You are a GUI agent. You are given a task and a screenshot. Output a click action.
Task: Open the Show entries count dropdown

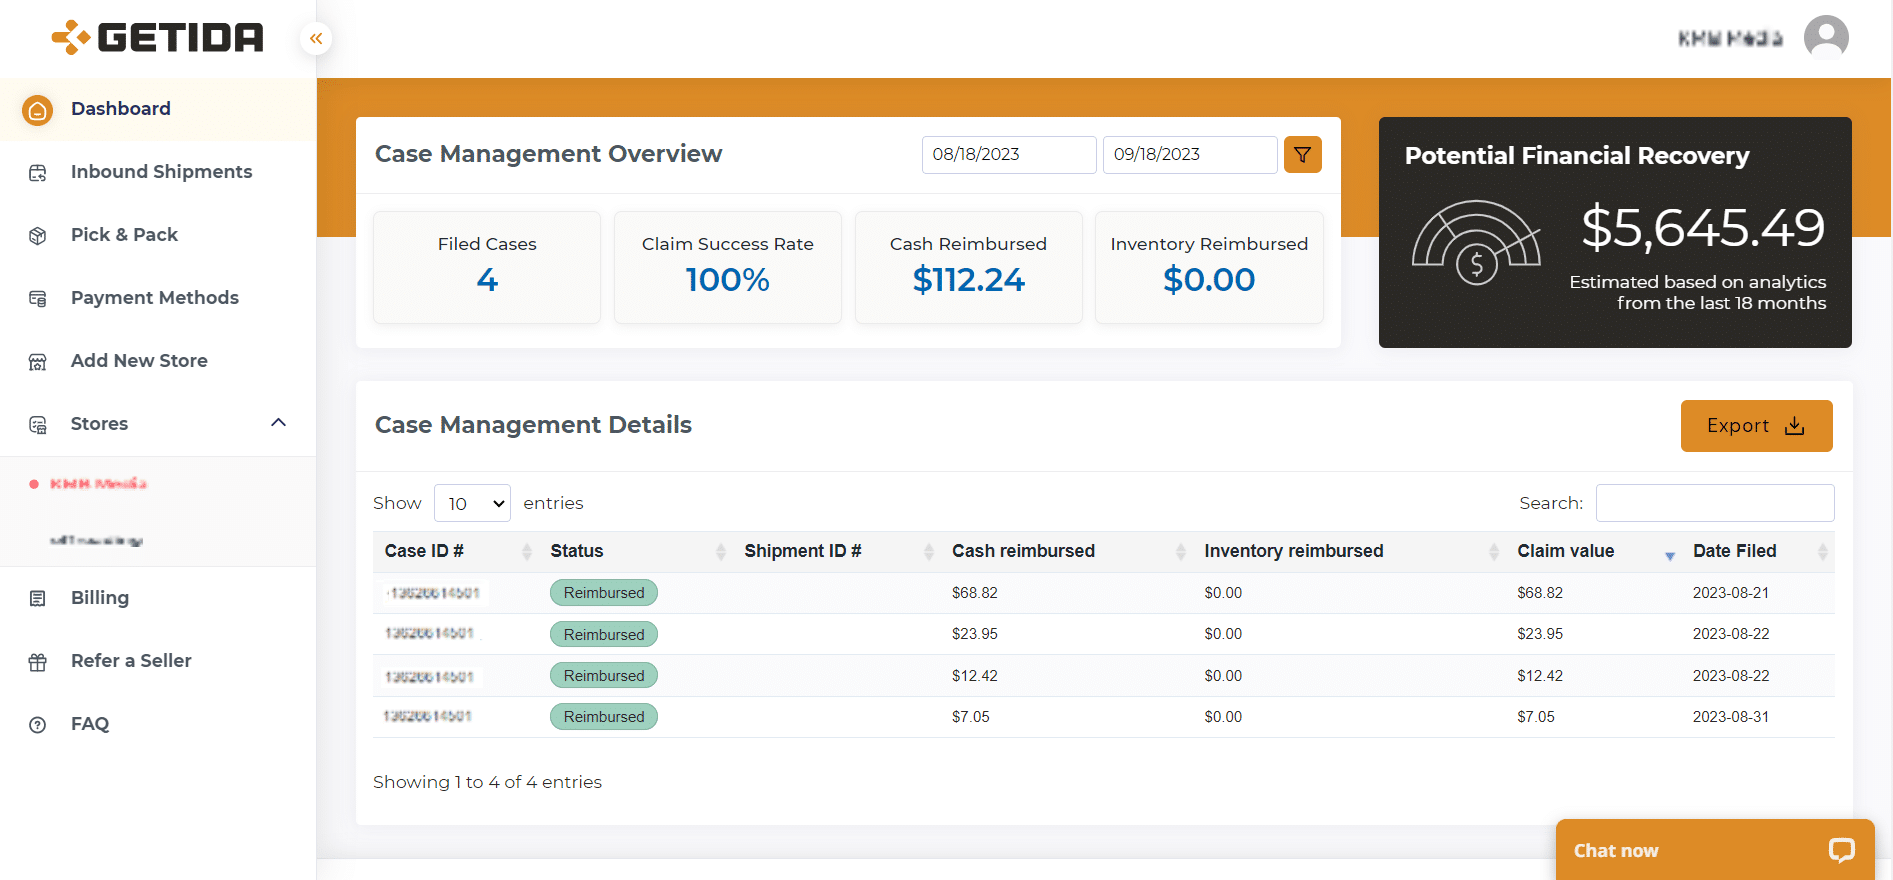click(472, 503)
